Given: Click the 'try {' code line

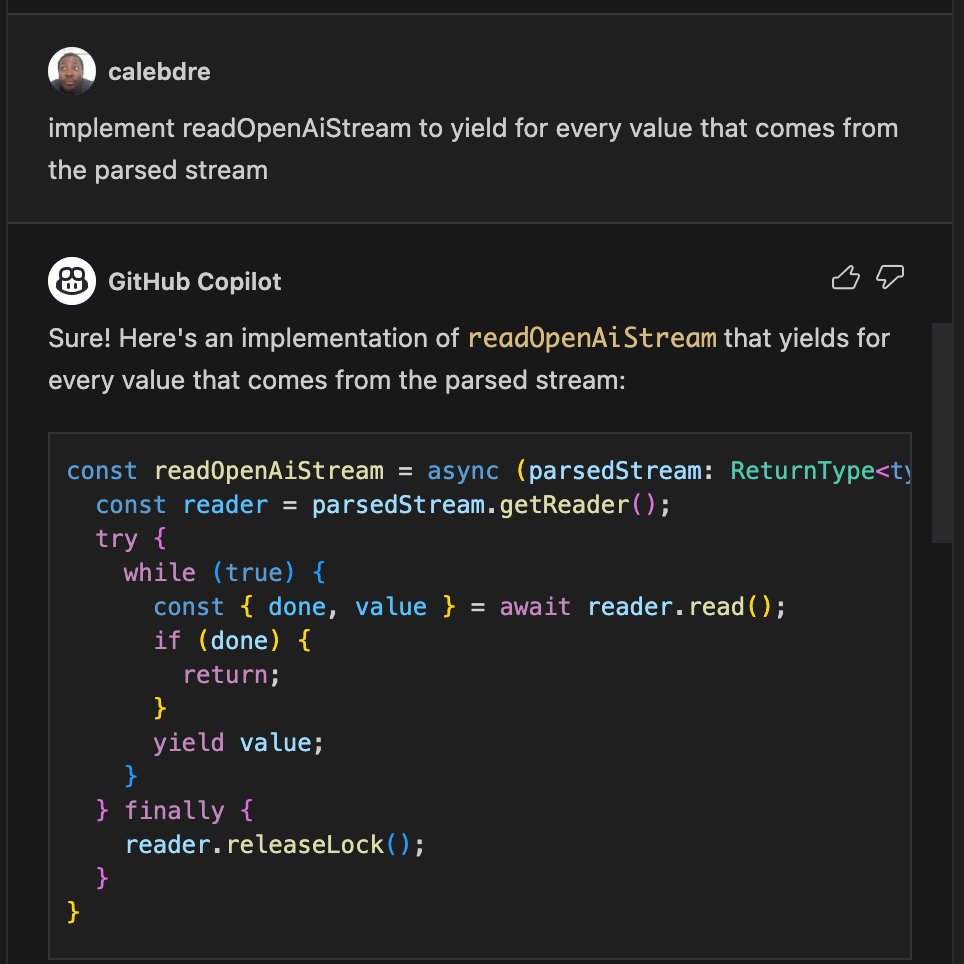Looking at the screenshot, I should 130,539.
